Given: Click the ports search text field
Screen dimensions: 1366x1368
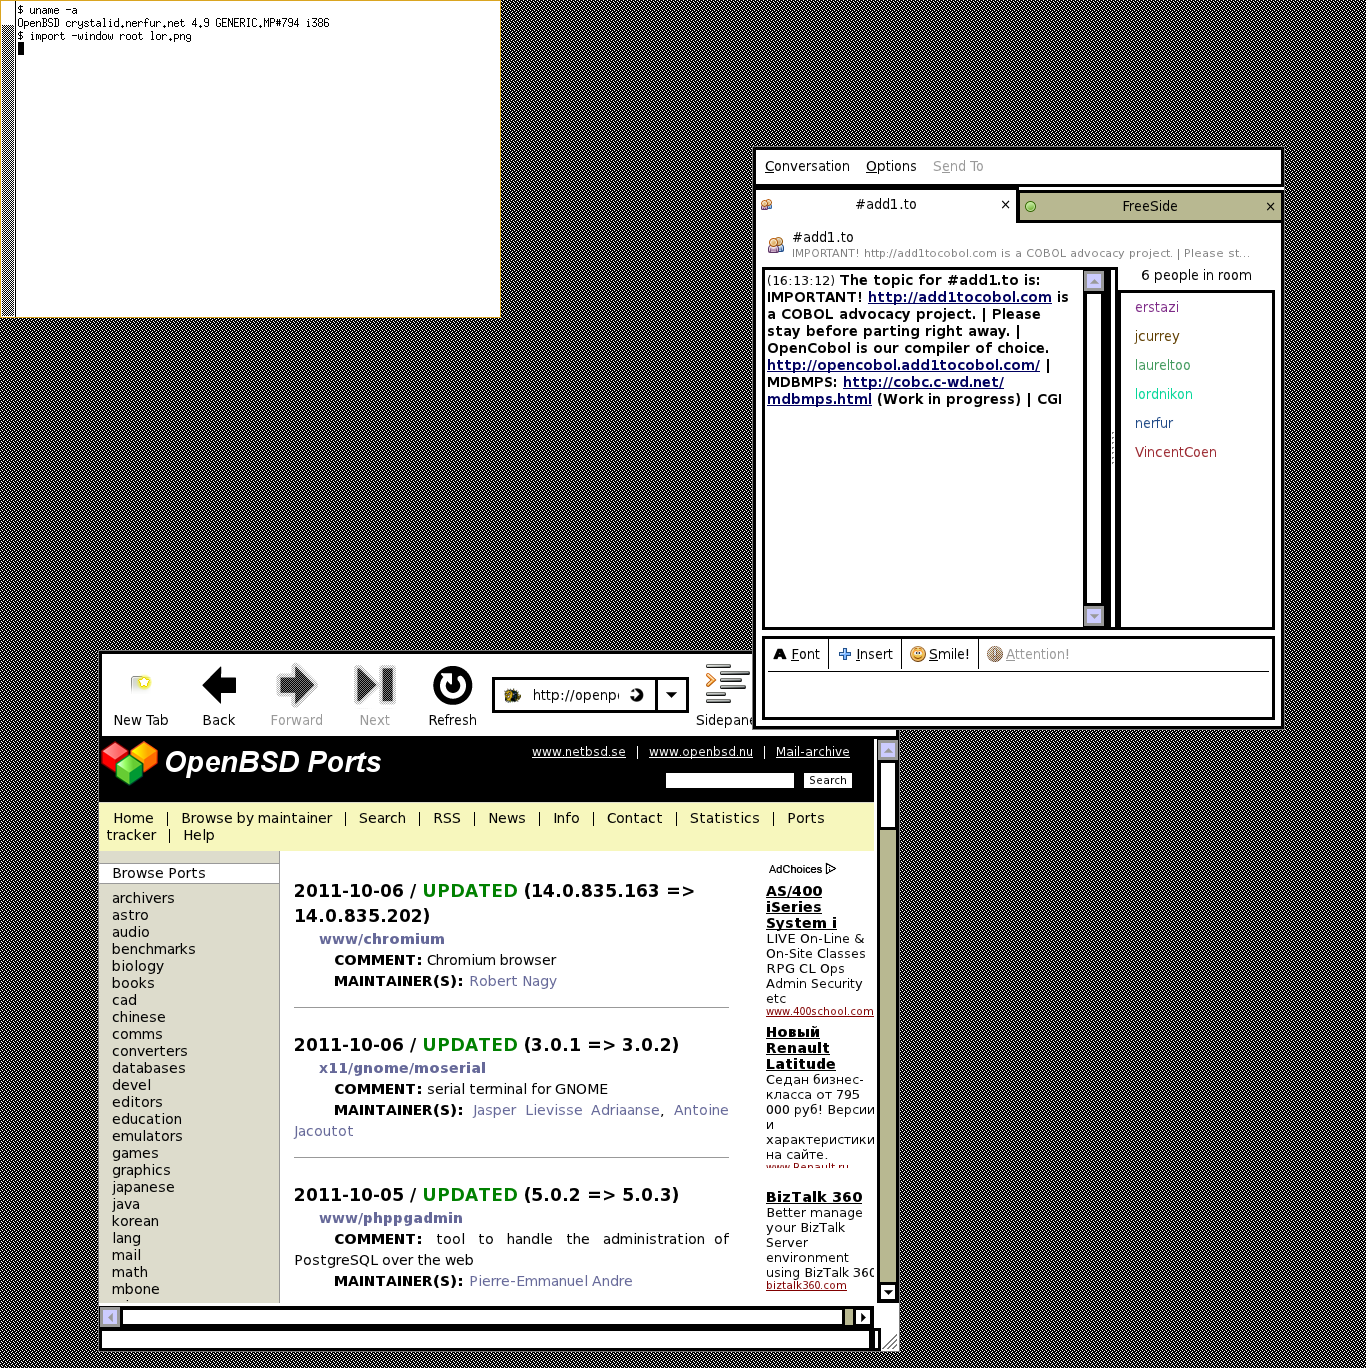Looking at the screenshot, I should 730,780.
